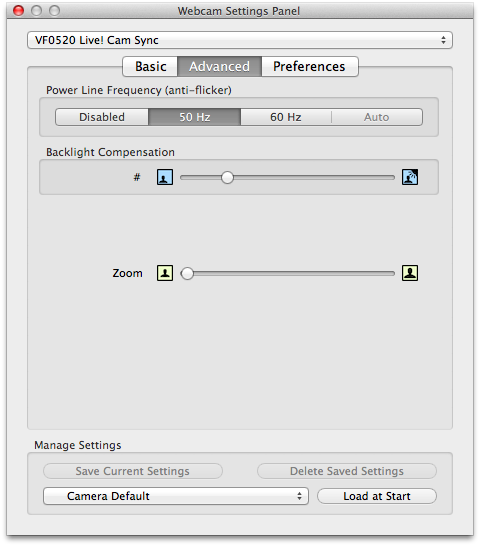Click the Webcam Settings Panel title bar
The image size is (480, 546).
click(239, 11)
